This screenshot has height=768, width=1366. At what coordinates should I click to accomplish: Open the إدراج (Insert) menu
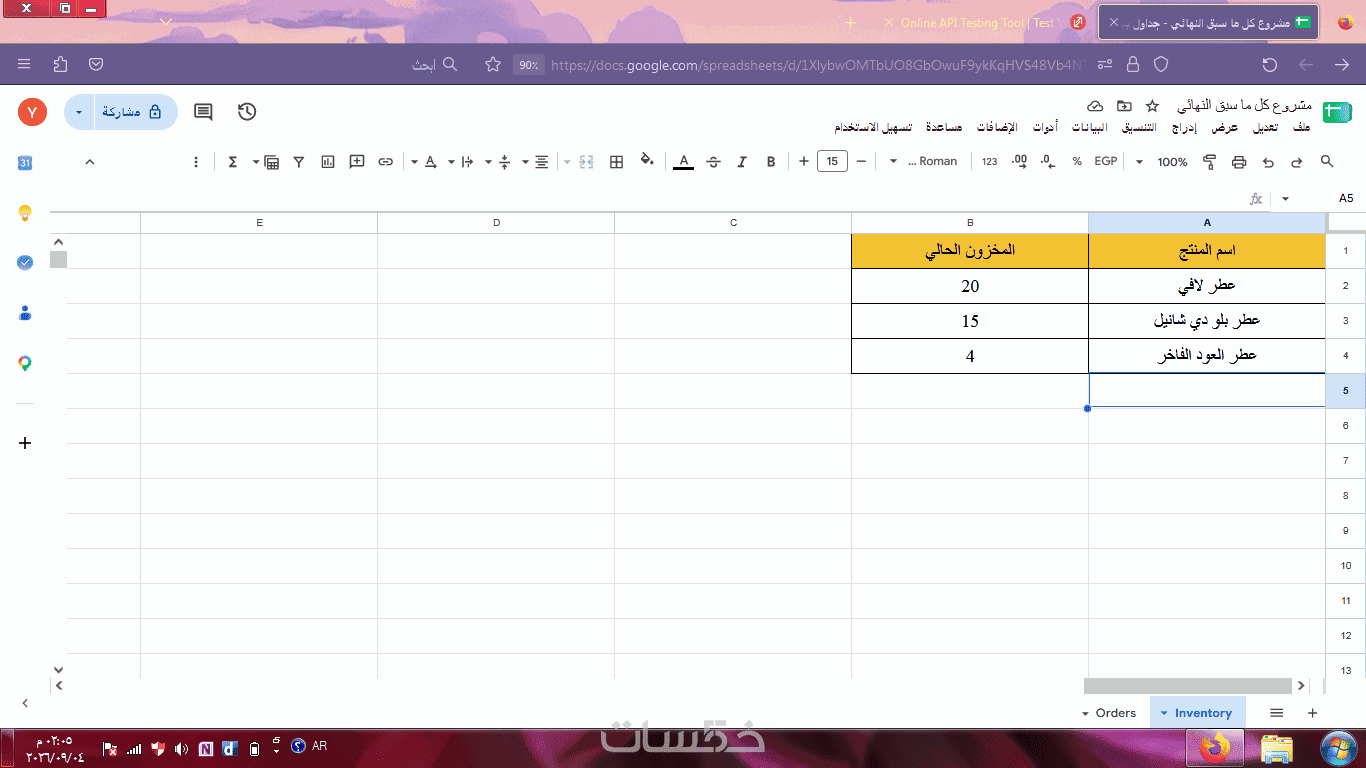[x=1185, y=128]
